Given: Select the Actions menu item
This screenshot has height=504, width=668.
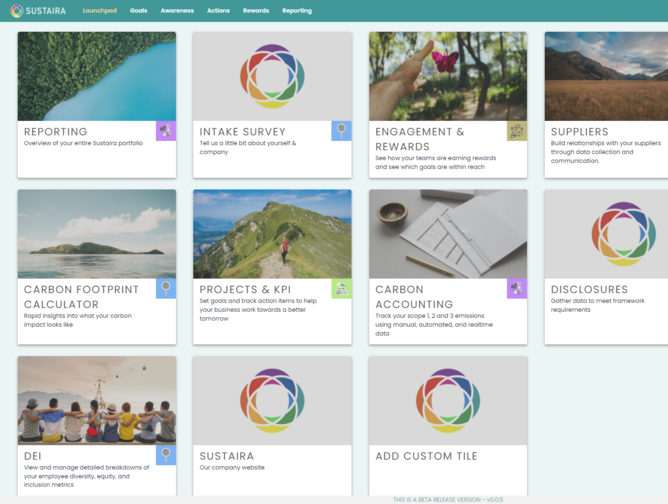Looking at the screenshot, I should [x=218, y=11].
